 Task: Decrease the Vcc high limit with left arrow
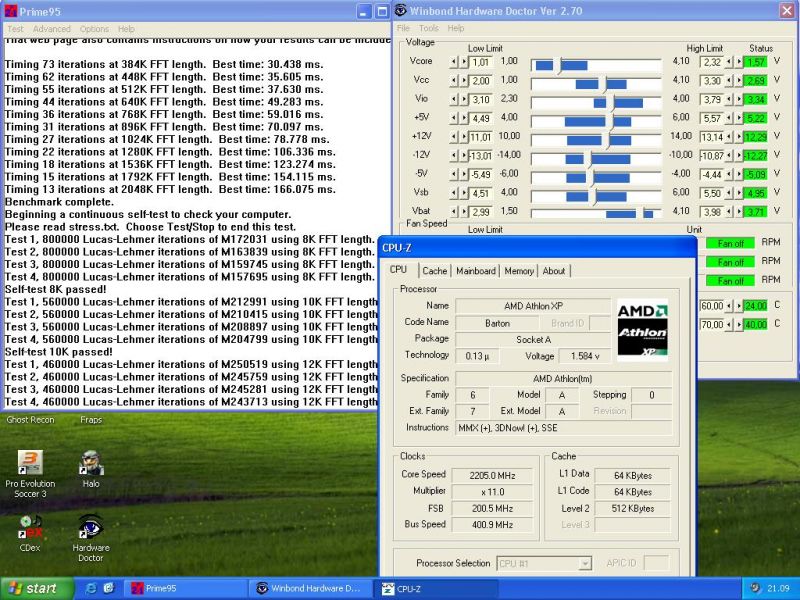pos(729,81)
